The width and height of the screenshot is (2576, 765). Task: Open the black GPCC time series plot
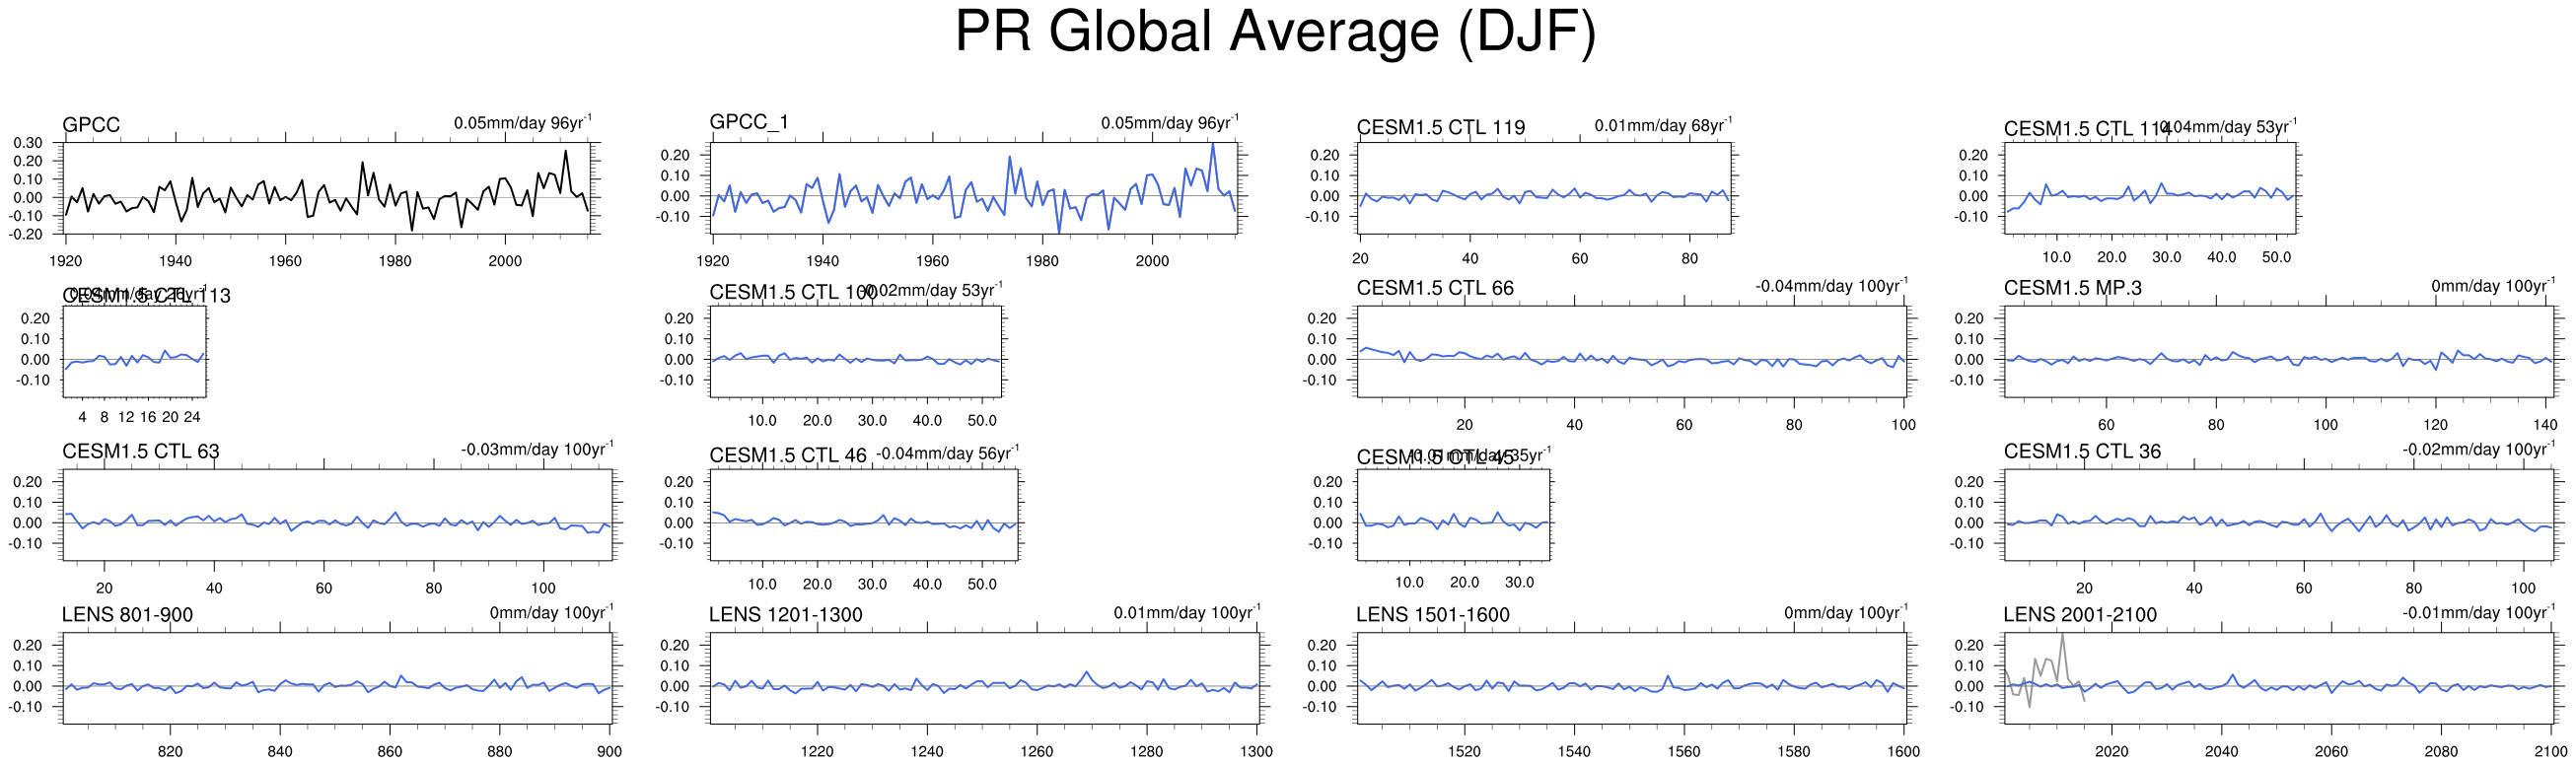pyautogui.click(x=328, y=188)
